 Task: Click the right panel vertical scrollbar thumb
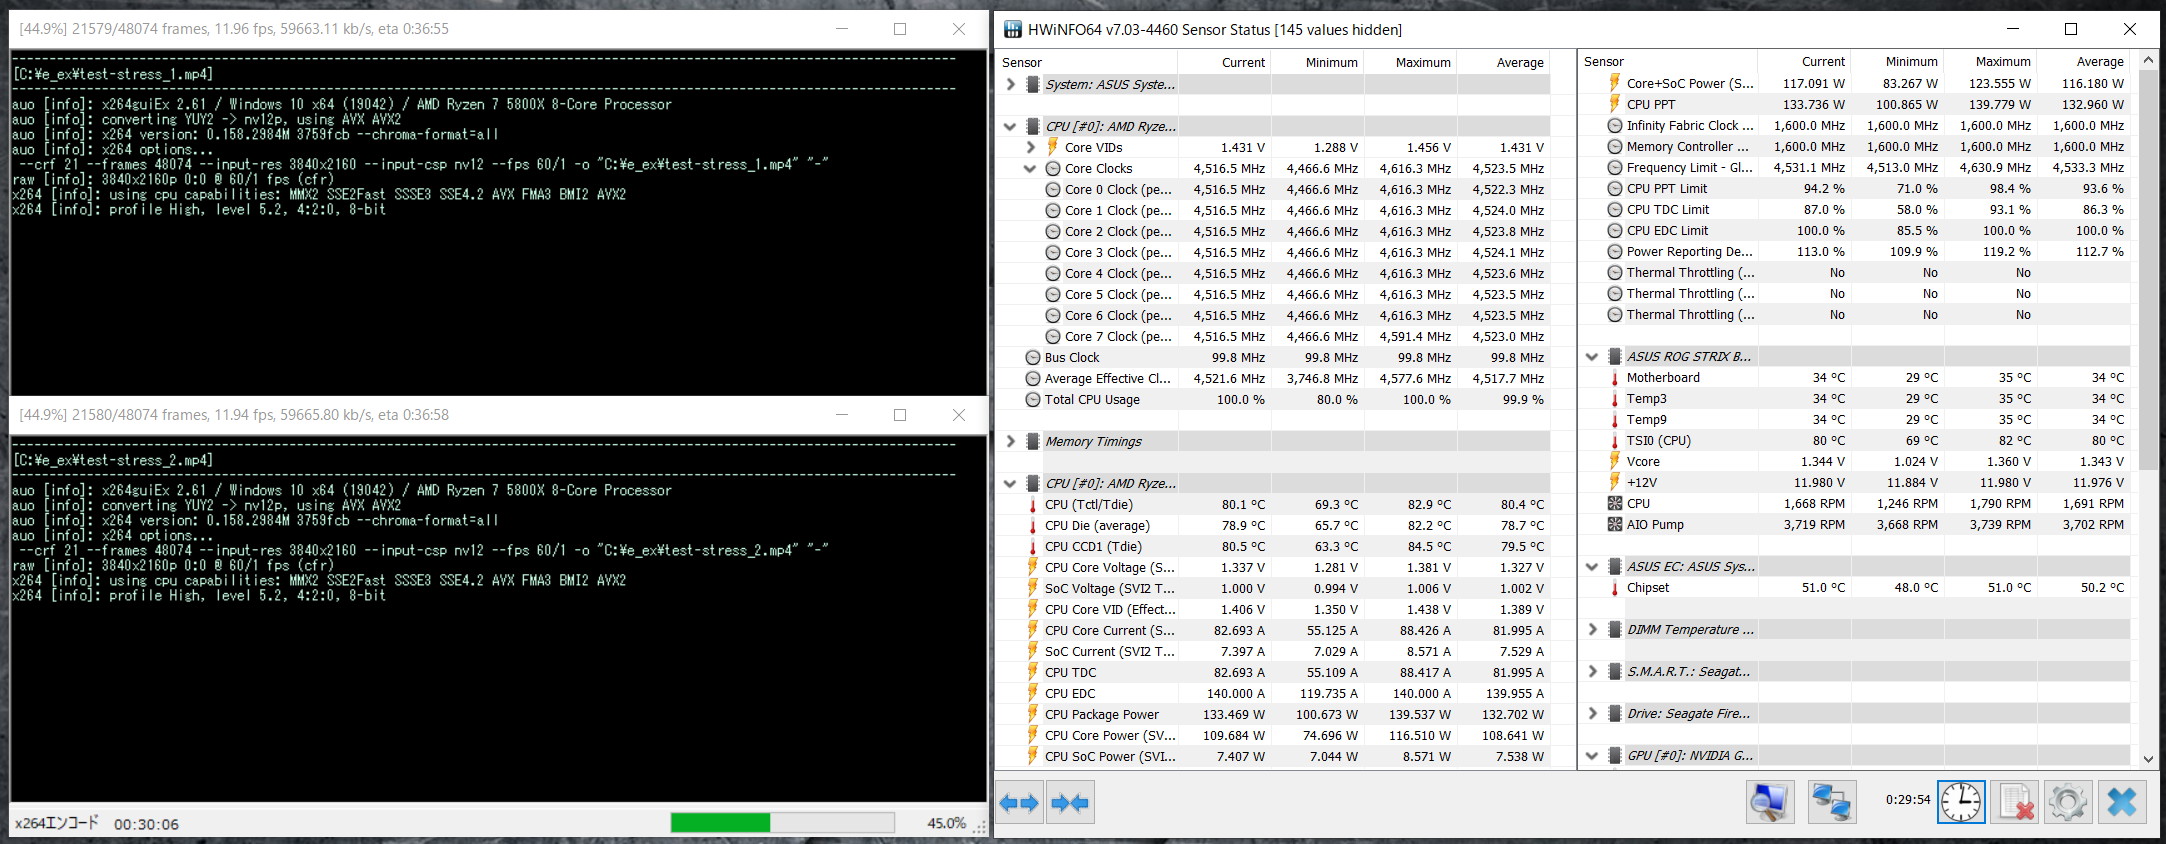2148,270
